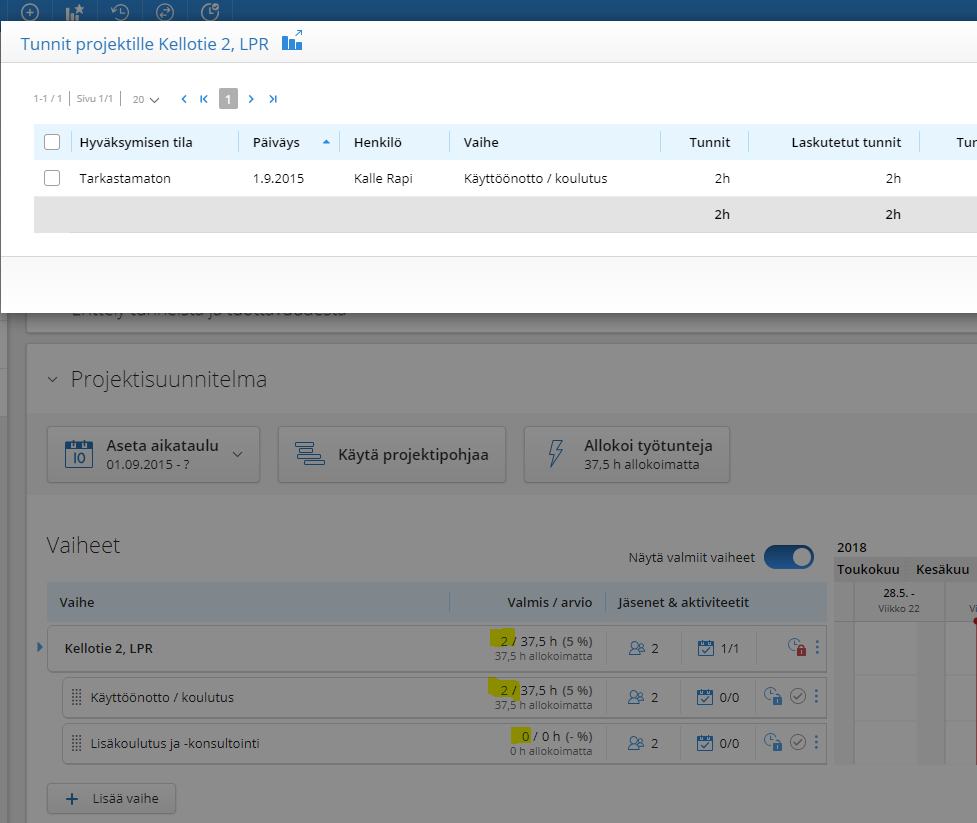977x823 pixels.
Task: Open the members icon of Kellotie 2, LPR row
Action: tap(637, 649)
